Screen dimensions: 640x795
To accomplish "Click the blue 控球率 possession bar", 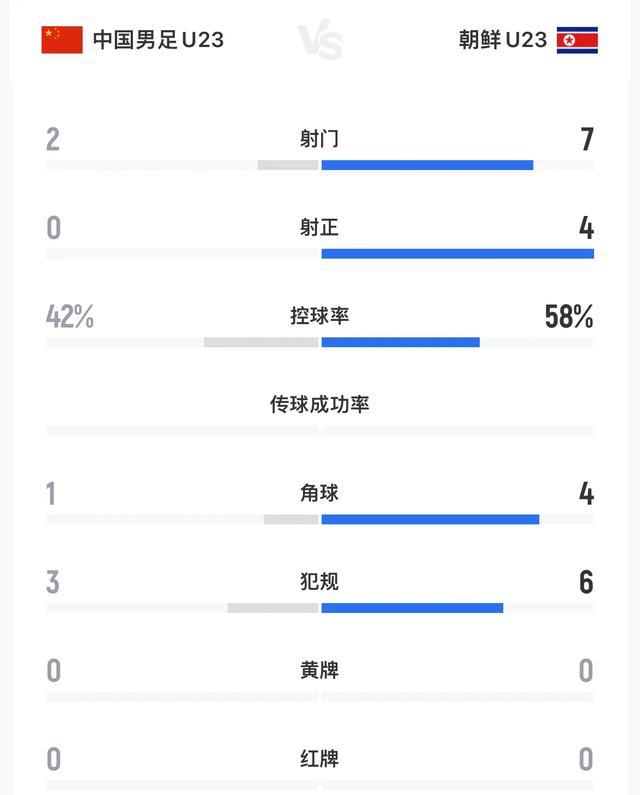I will click(400, 342).
